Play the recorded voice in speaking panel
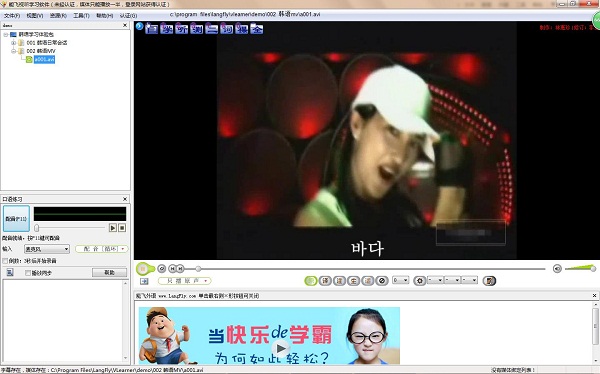 click(x=112, y=228)
